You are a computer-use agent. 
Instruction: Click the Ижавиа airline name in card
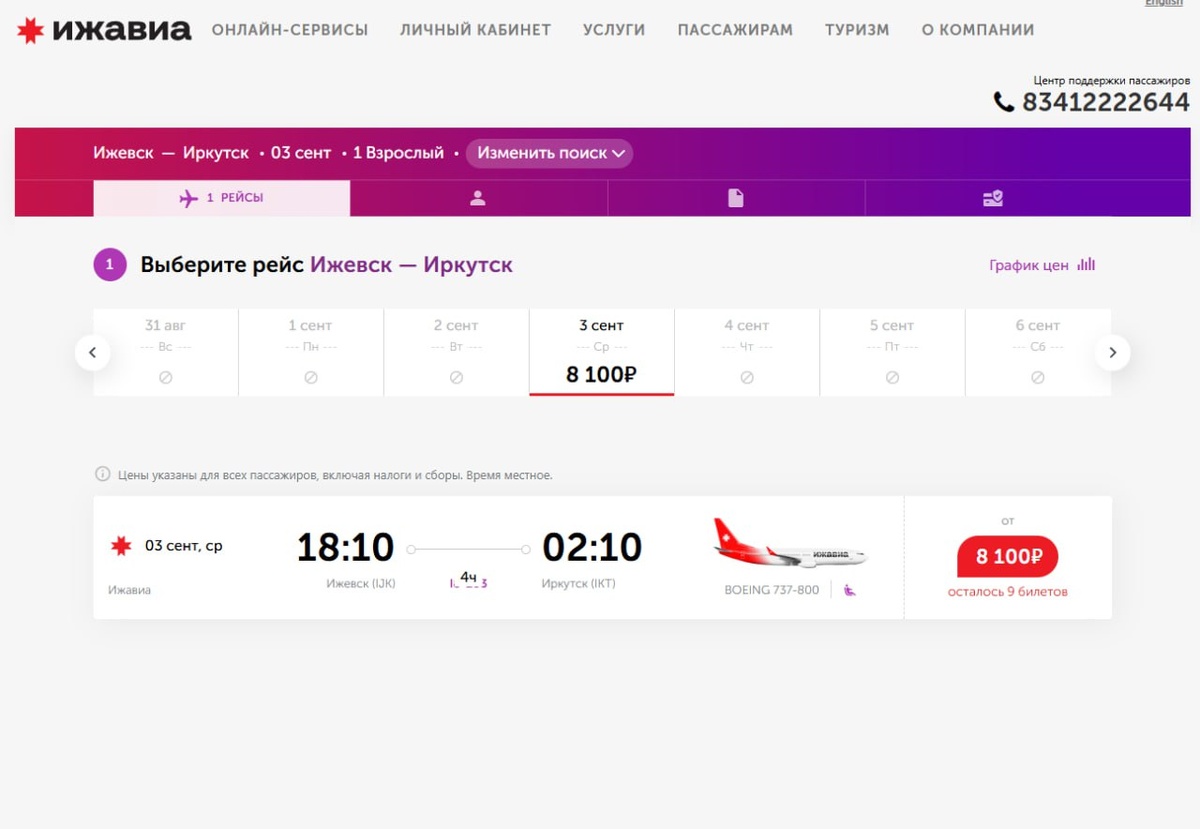[129, 590]
